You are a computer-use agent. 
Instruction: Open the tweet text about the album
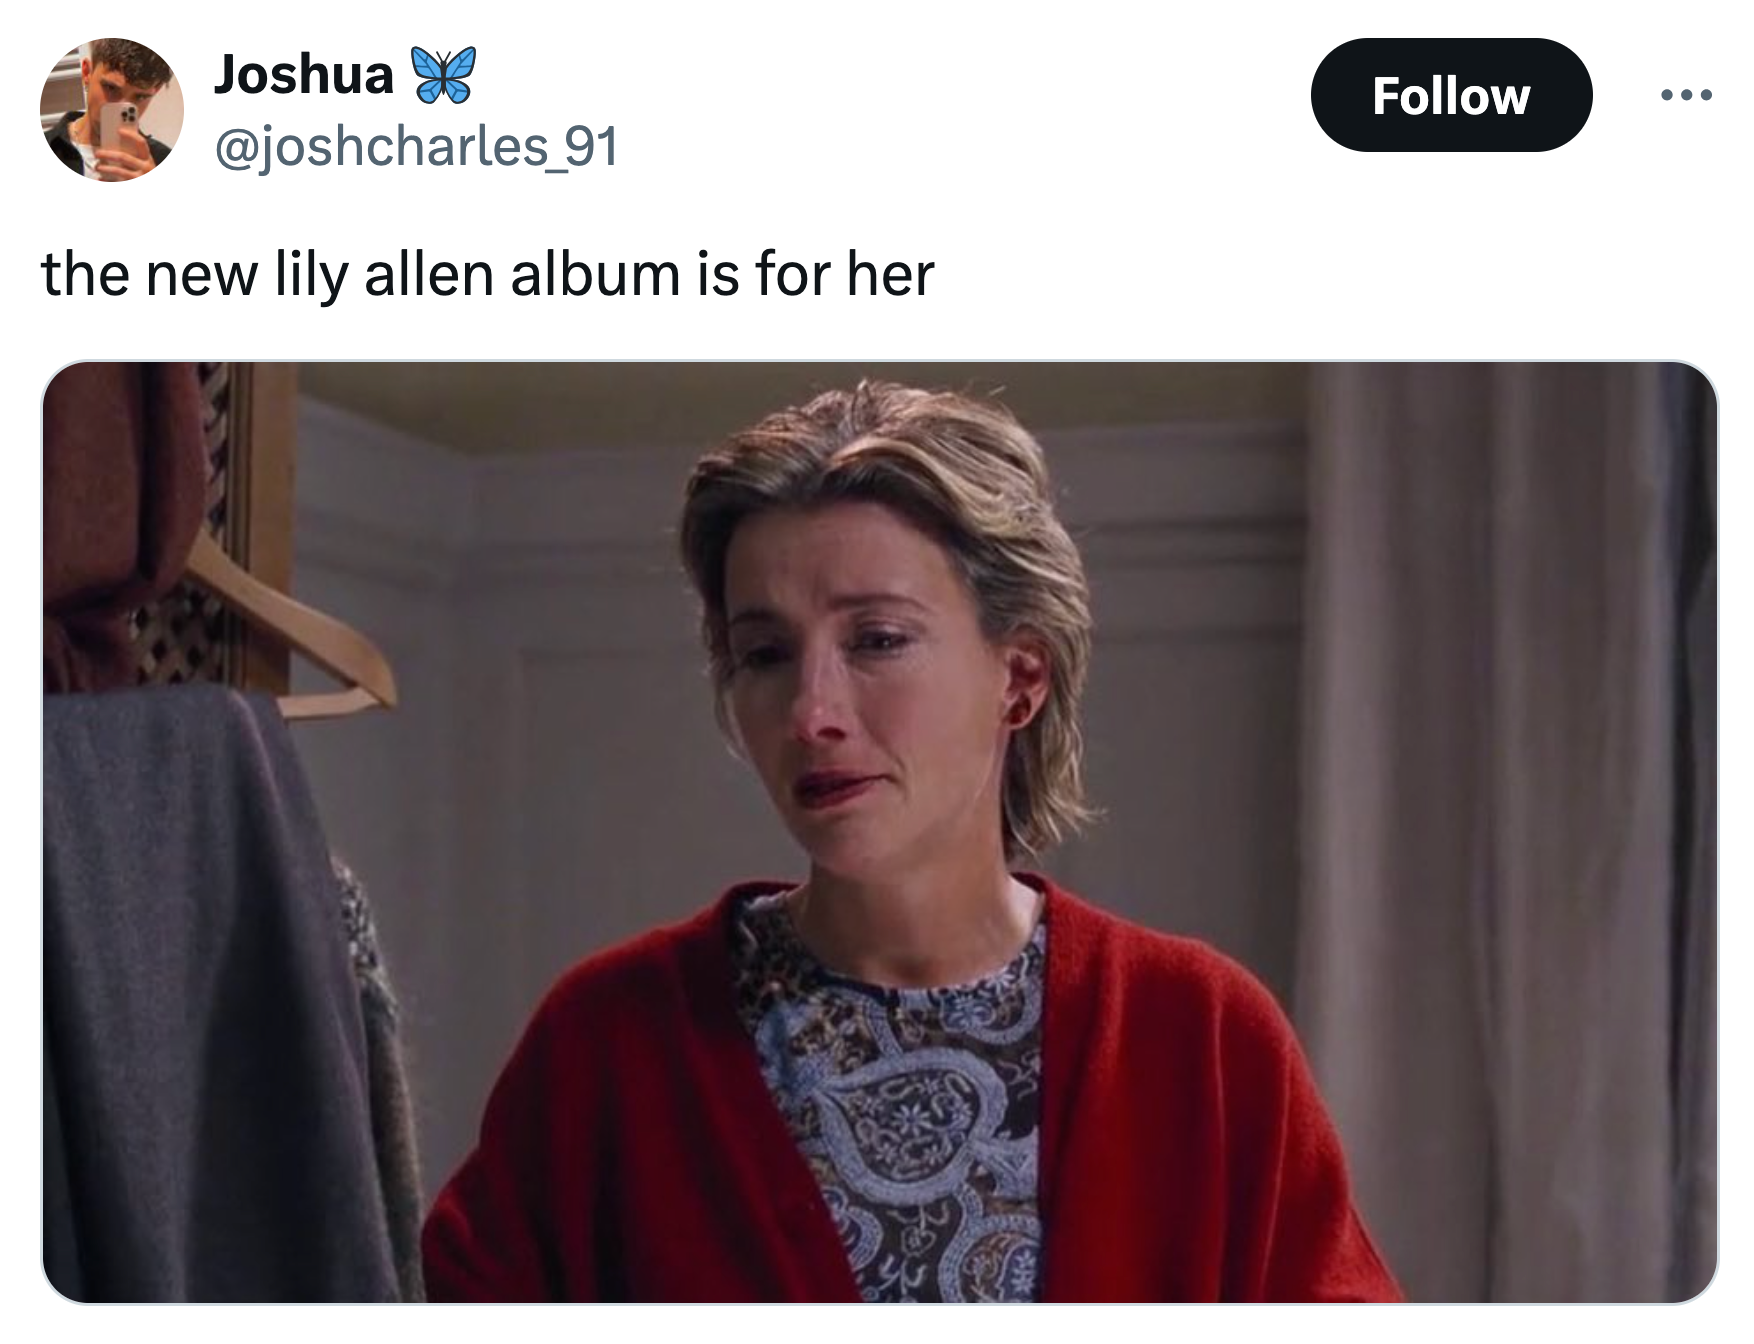tap(487, 275)
